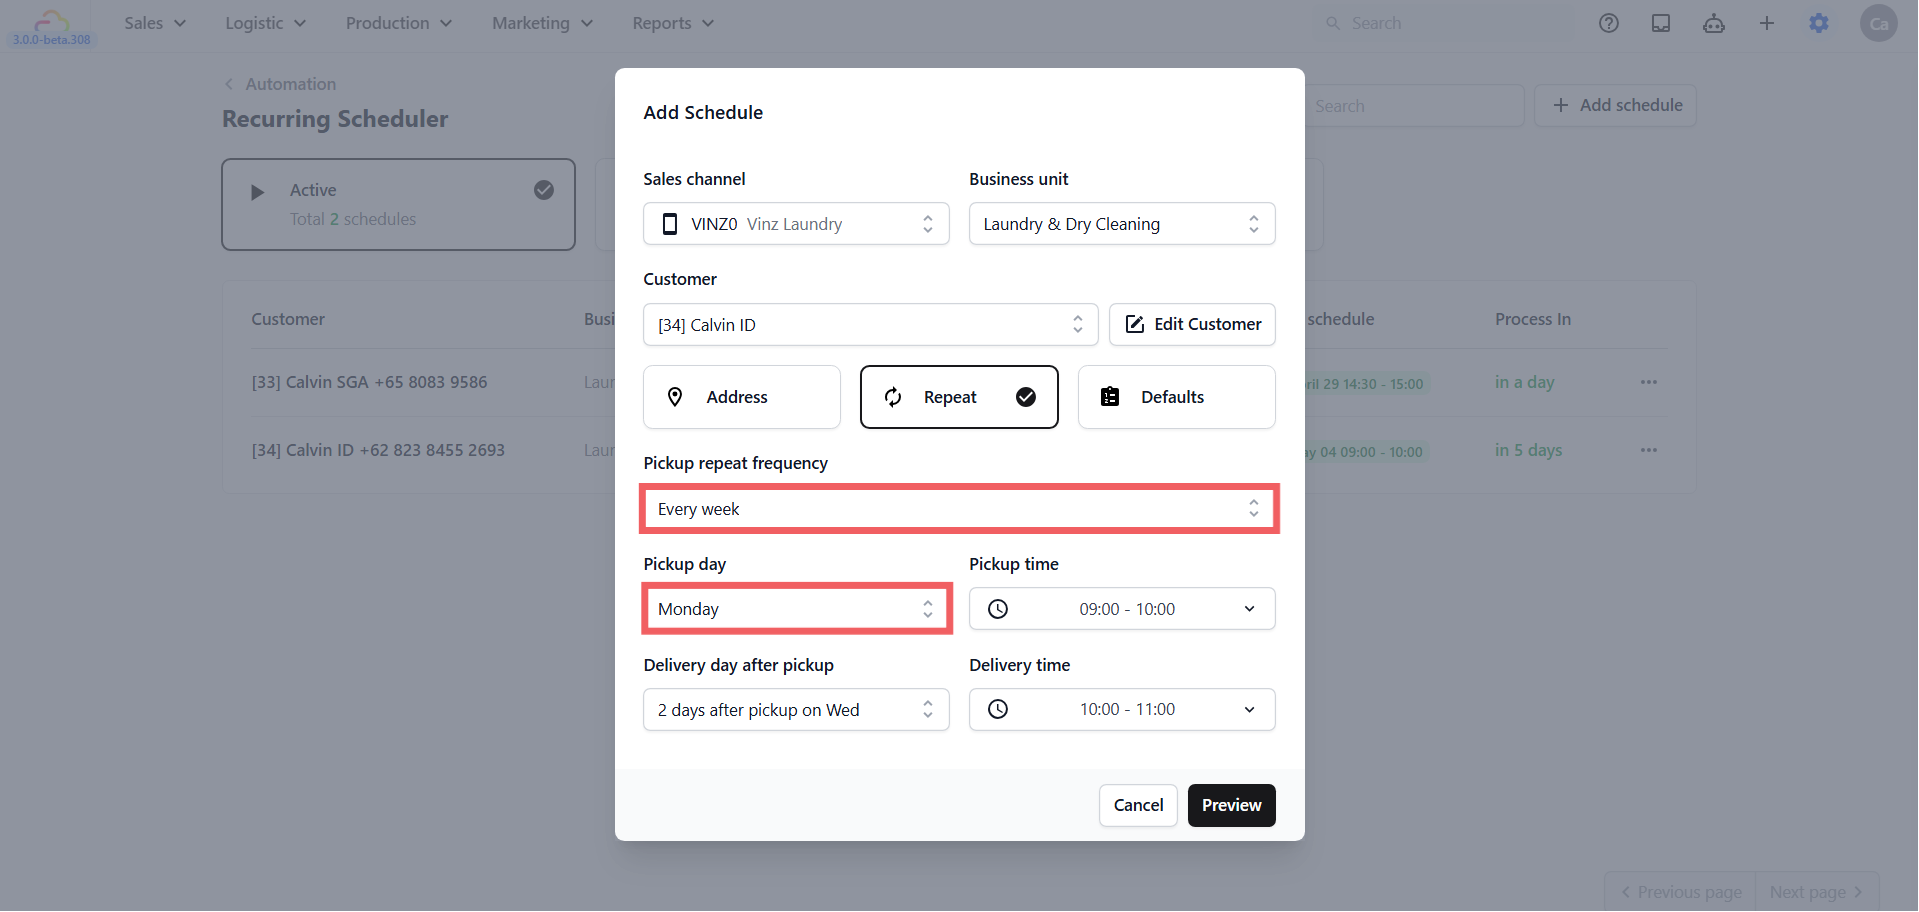Click the 'in 5 days' text

tap(1529, 450)
